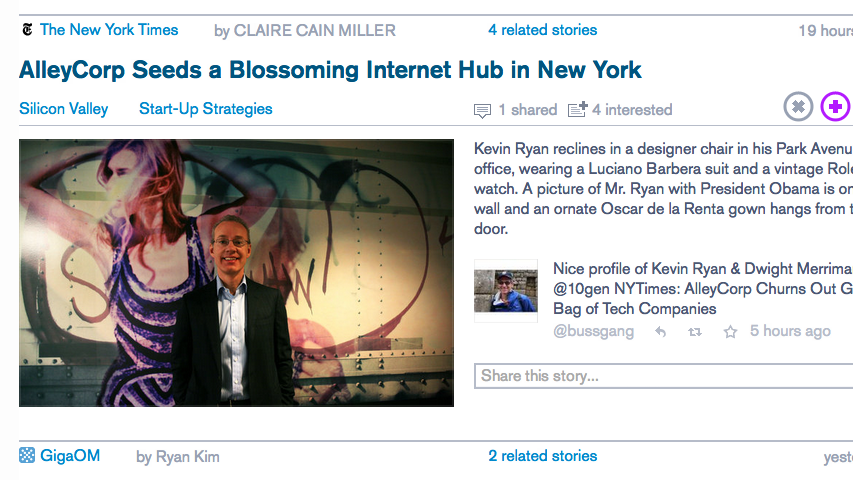Open the Kevin Ryan article photo
This screenshot has width=853, height=480.
click(236, 273)
